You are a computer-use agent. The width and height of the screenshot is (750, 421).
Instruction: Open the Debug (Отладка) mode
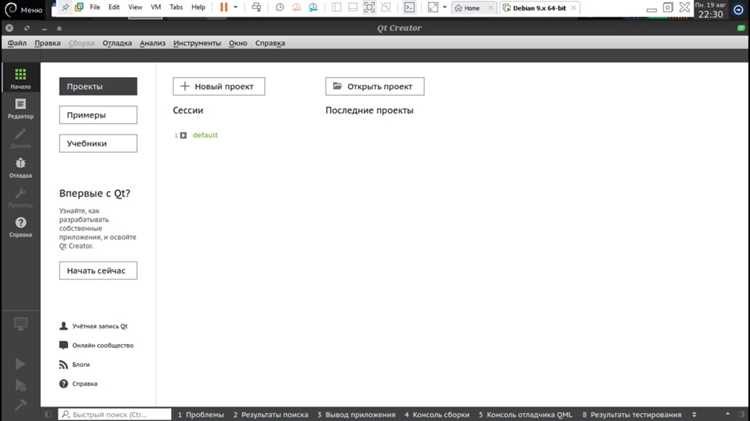click(20, 167)
